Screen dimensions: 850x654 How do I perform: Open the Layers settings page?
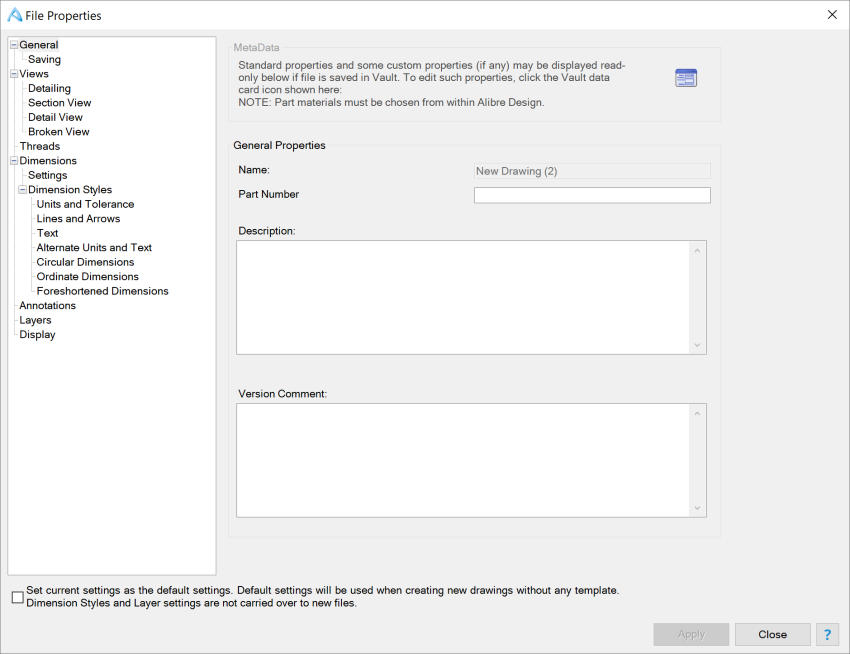[35, 320]
